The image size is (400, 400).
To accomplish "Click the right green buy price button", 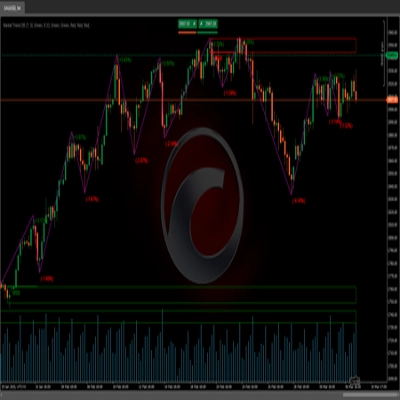I will click(x=208, y=24).
